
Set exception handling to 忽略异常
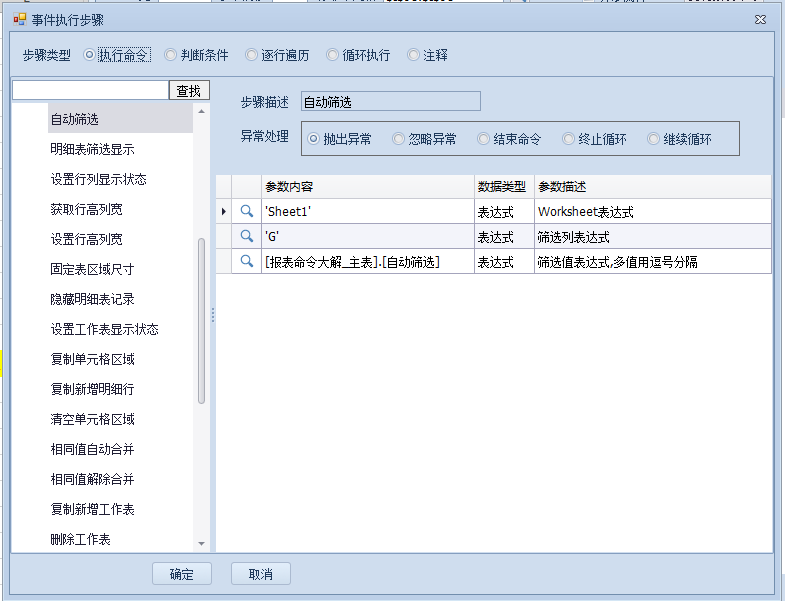(399, 139)
